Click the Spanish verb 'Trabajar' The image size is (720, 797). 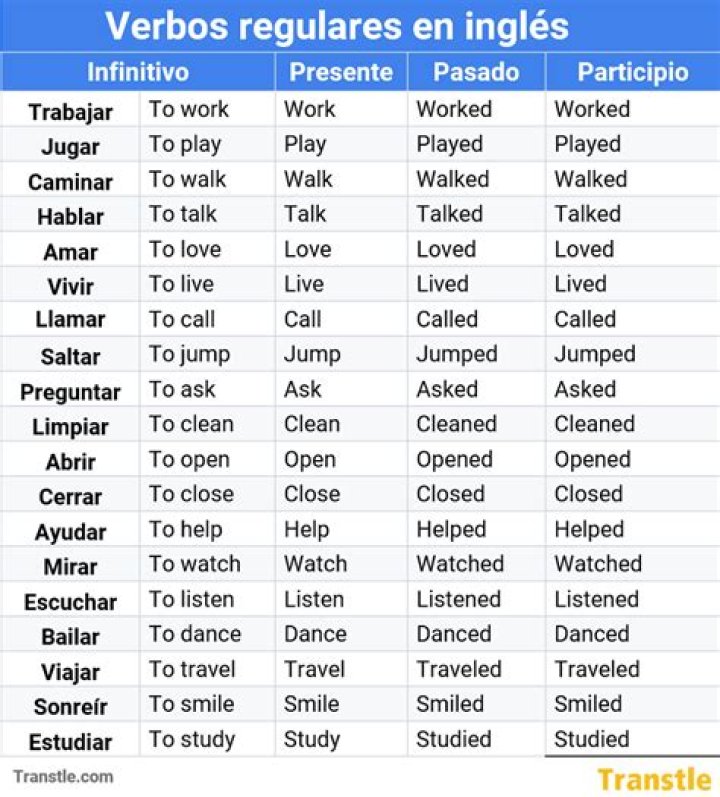coord(70,111)
